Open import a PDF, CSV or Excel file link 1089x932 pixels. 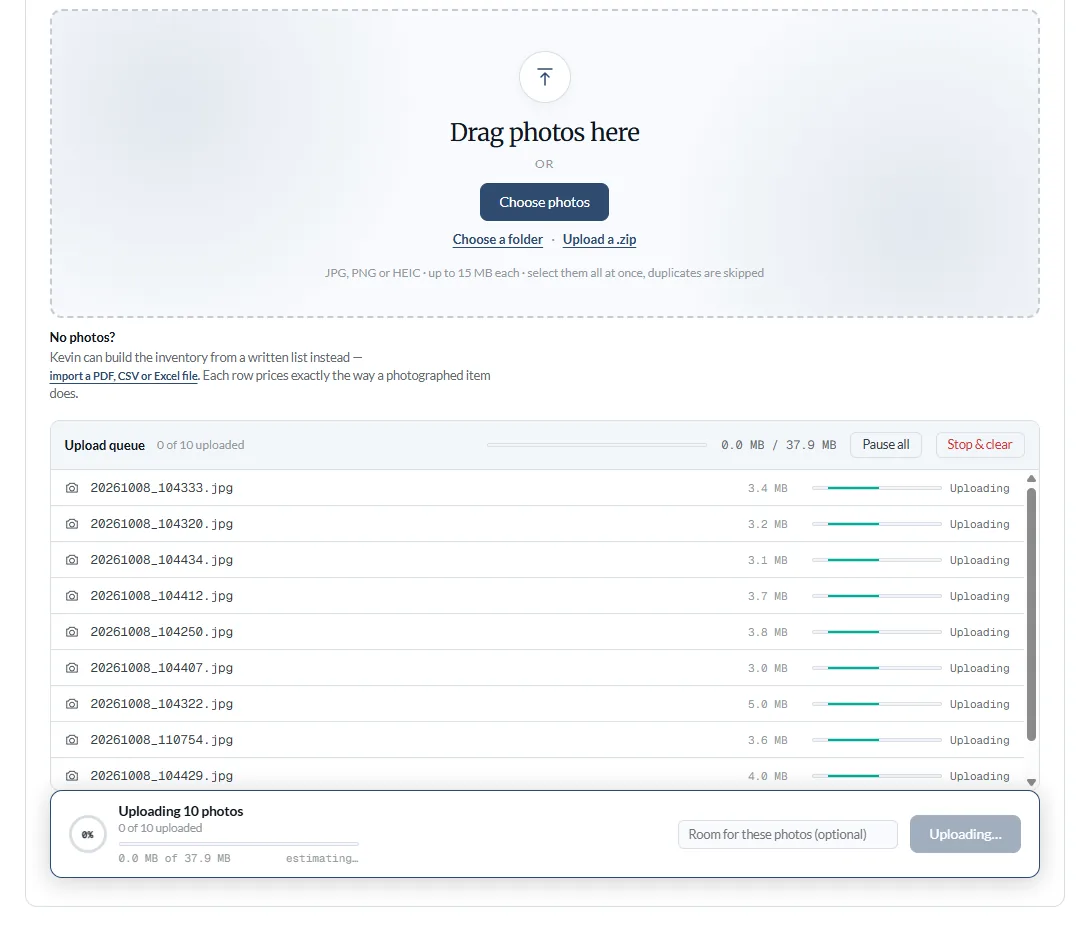coord(124,376)
